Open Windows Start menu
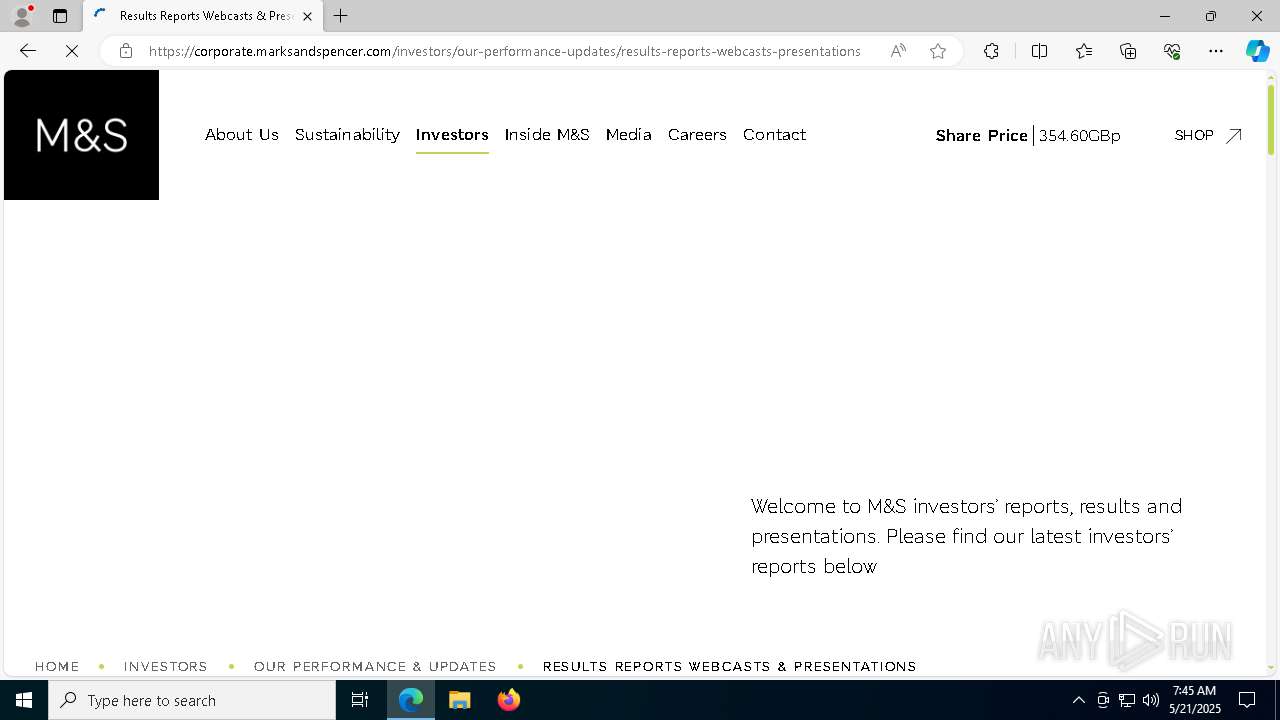This screenshot has height=720, width=1280. click(24, 700)
